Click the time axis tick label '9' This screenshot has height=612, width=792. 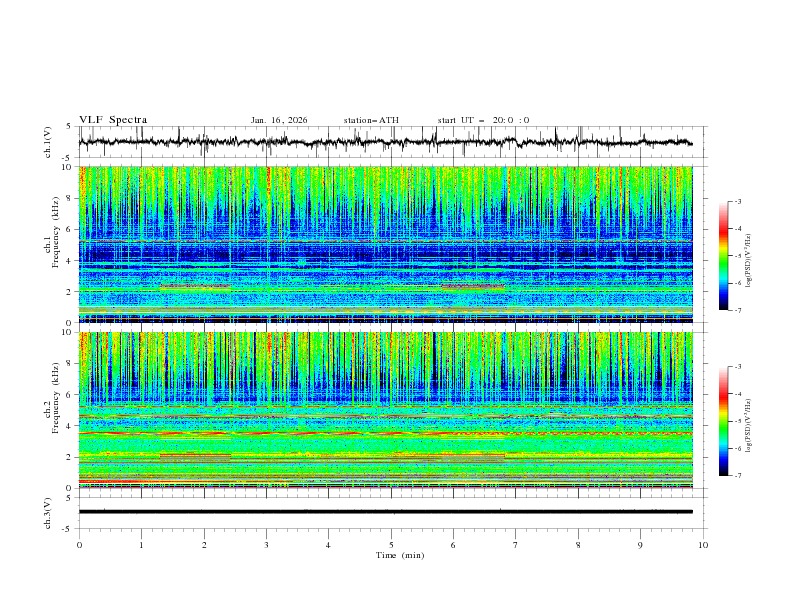click(640, 545)
